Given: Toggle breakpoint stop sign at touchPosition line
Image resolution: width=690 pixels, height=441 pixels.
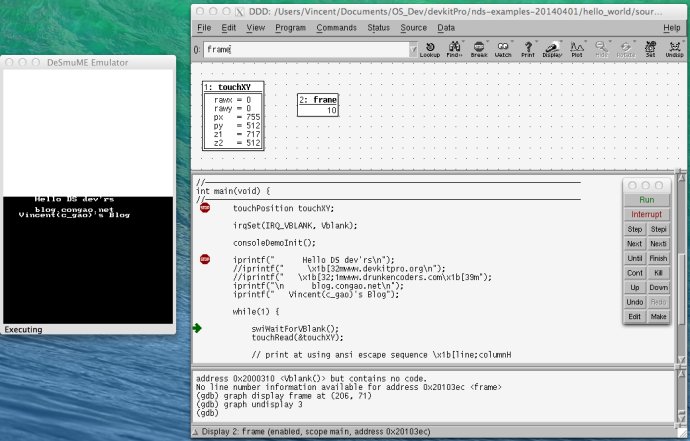Looking at the screenshot, I should [x=205, y=208].
